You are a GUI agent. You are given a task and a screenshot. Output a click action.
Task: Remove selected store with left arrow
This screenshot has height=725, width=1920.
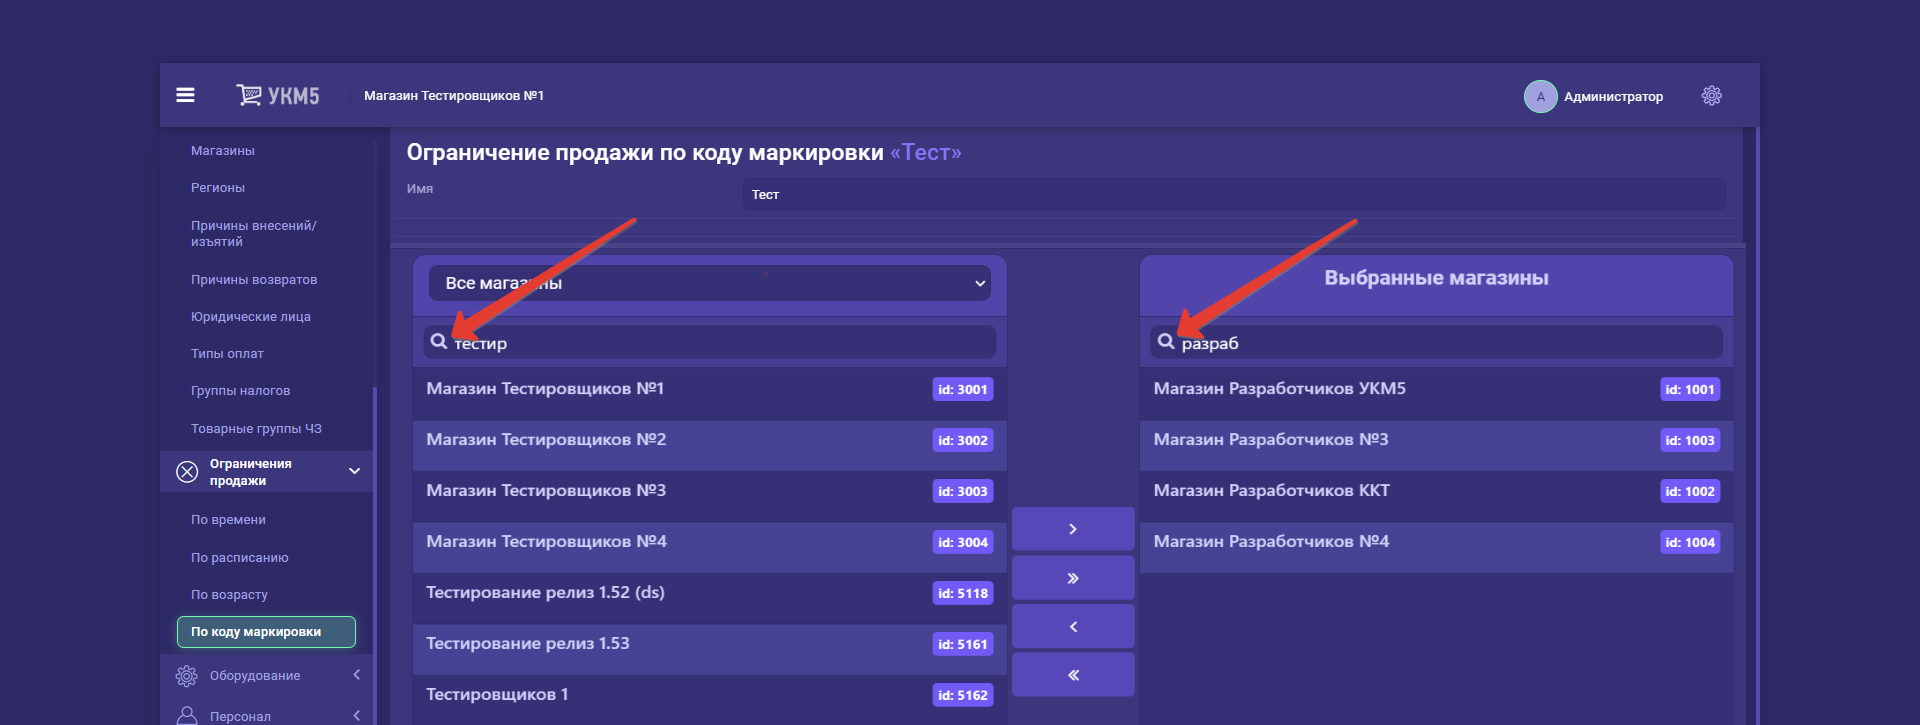point(1072,627)
